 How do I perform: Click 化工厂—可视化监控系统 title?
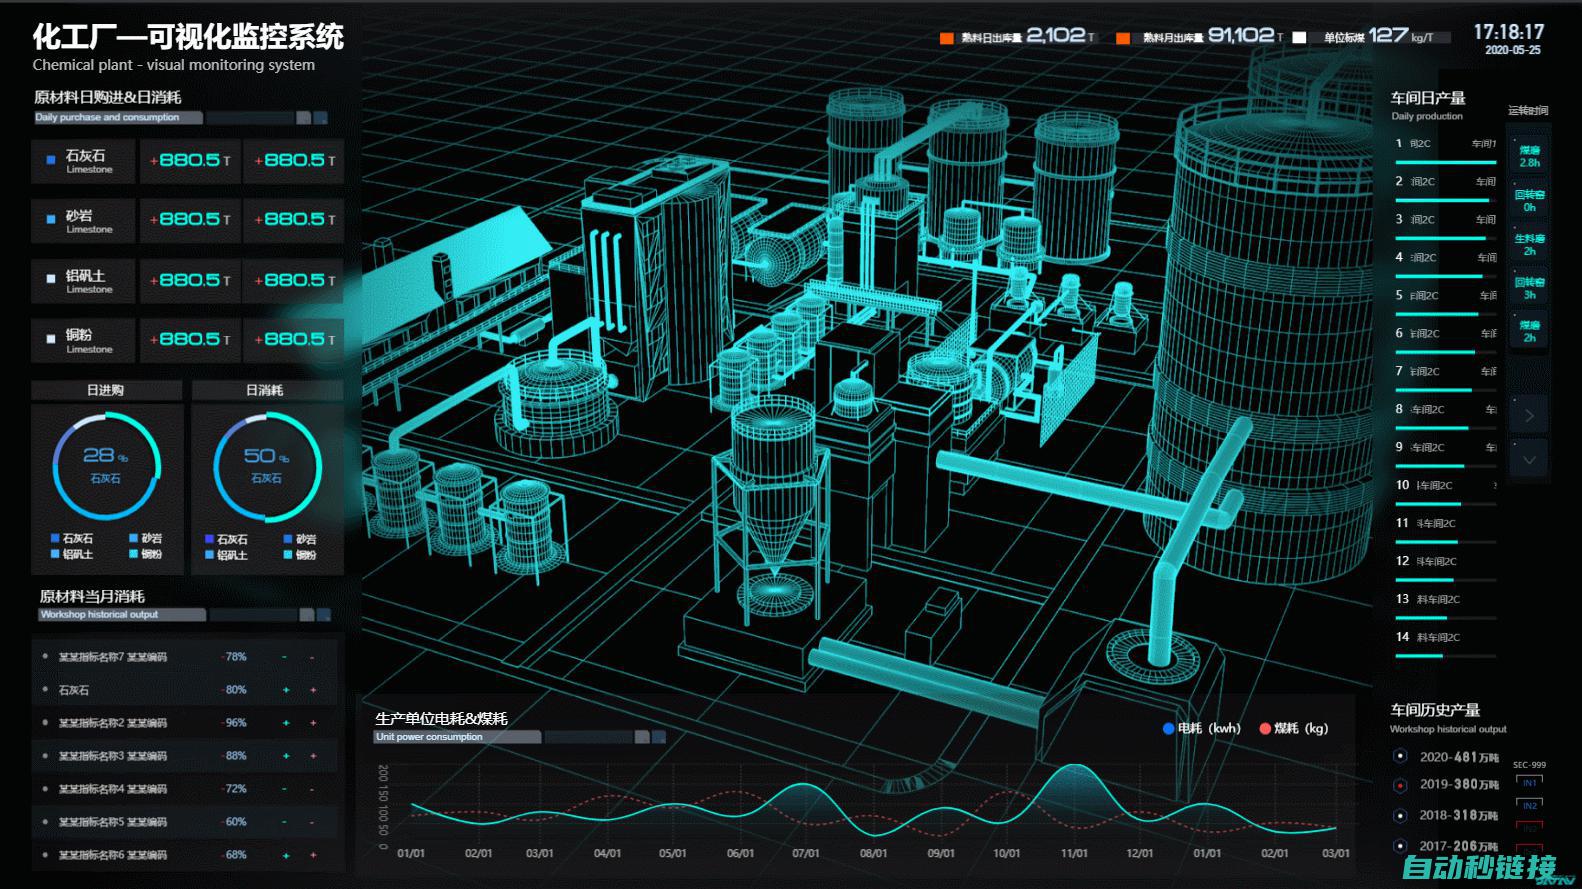point(188,37)
